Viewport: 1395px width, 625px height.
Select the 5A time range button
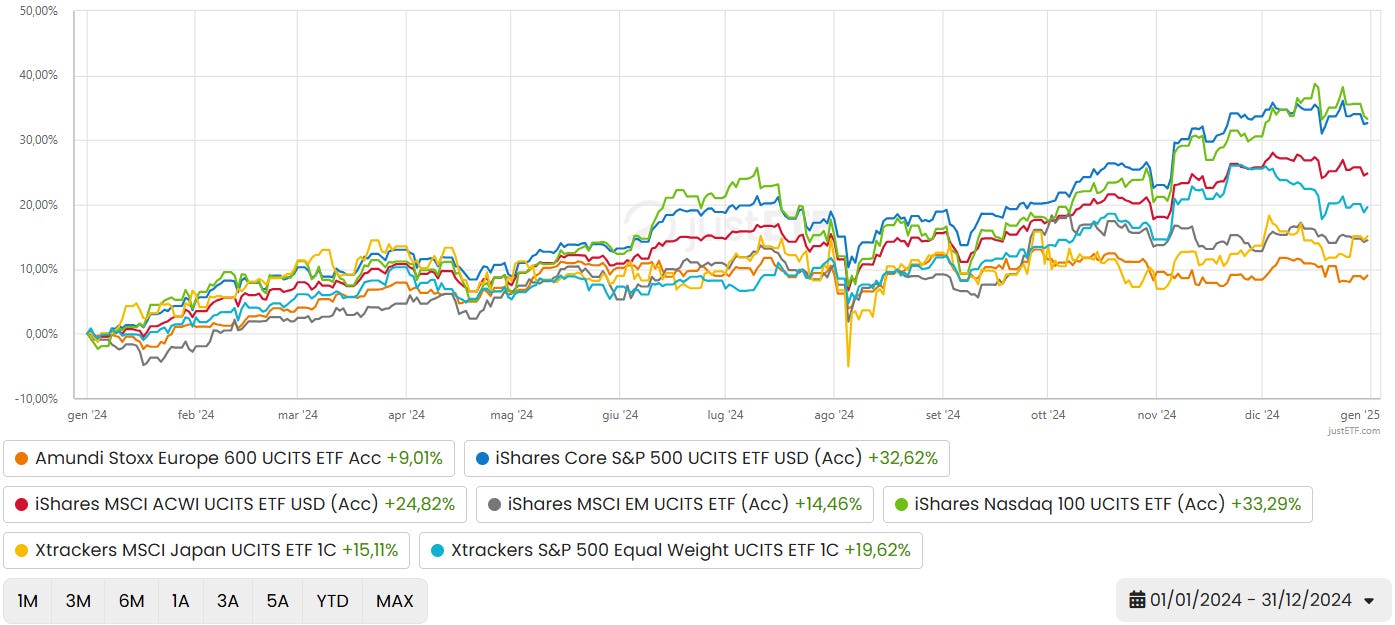point(278,601)
